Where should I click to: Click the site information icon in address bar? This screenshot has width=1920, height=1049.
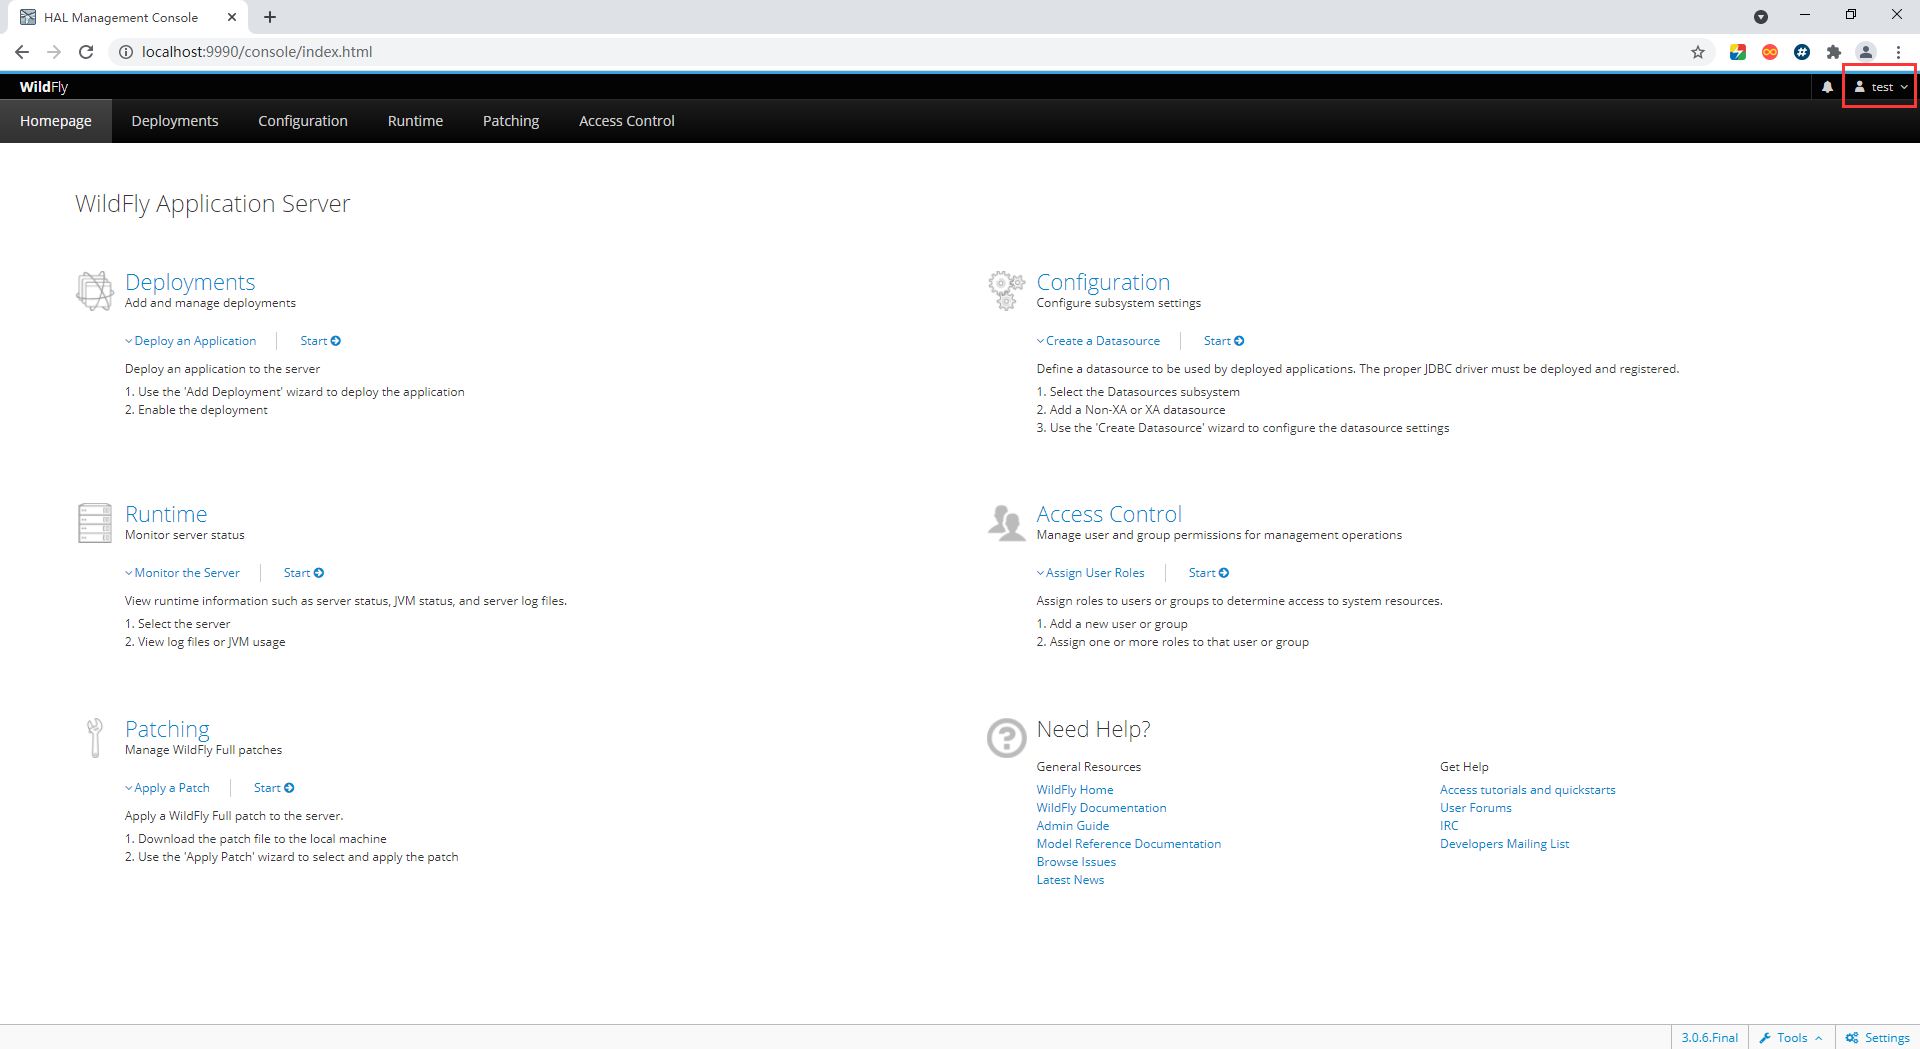click(x=126, y=52)
